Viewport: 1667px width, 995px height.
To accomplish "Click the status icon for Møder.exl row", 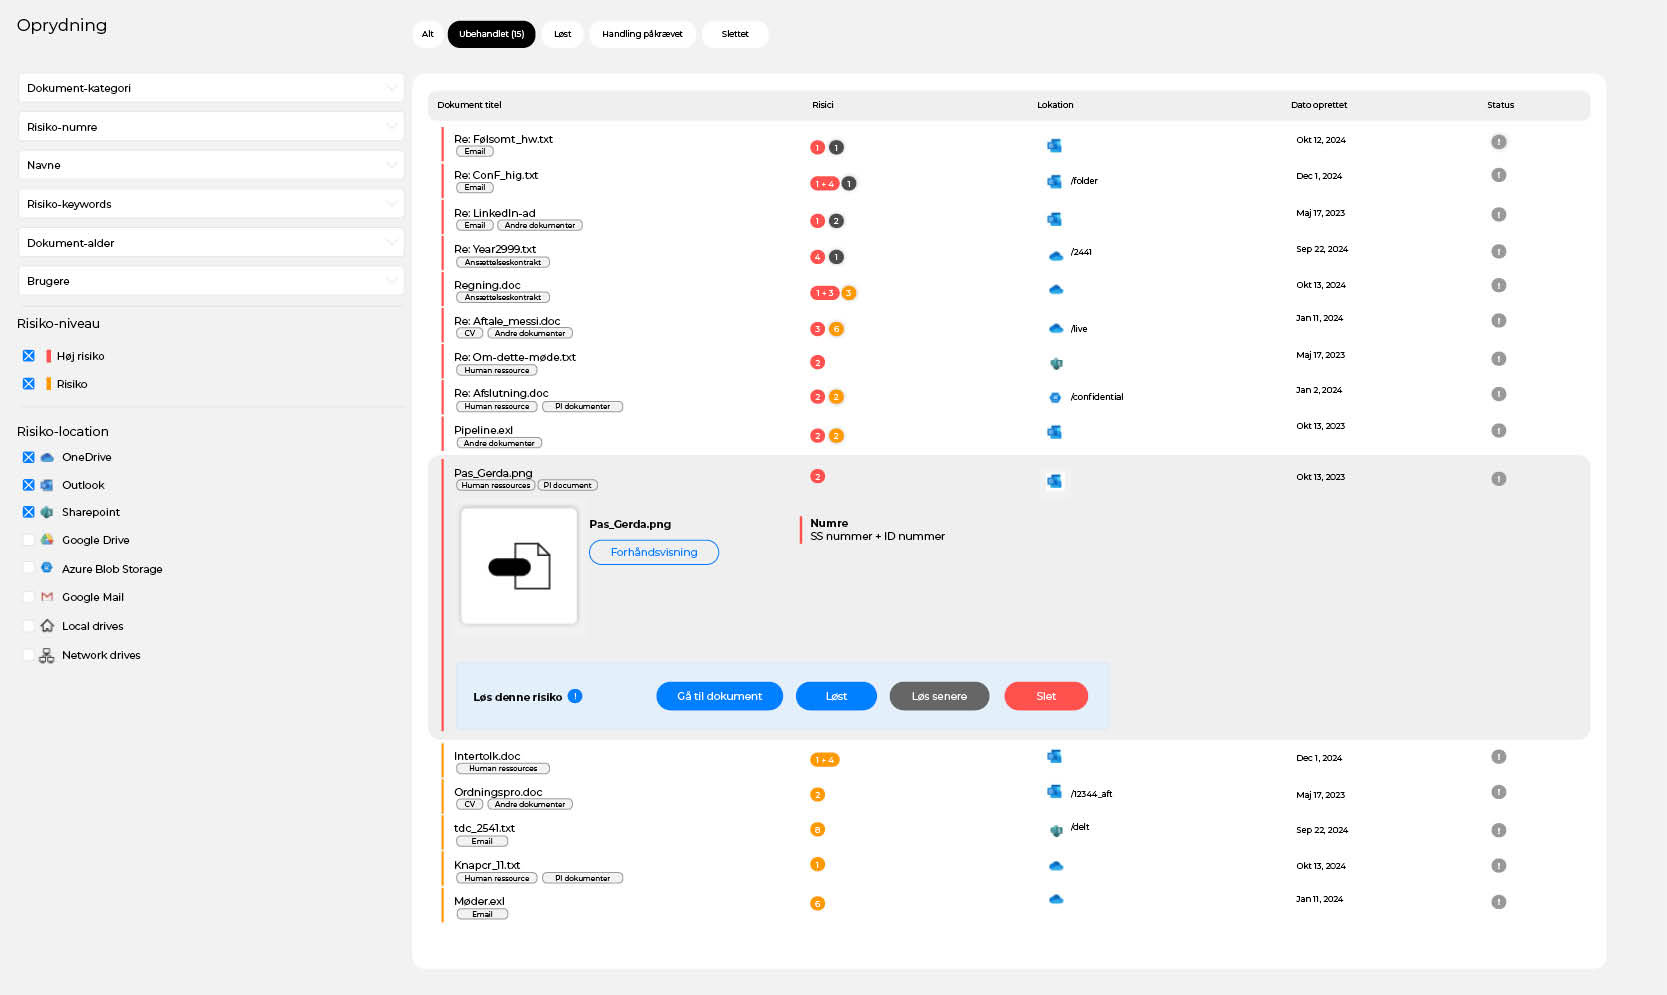I will click(1498, 902).
